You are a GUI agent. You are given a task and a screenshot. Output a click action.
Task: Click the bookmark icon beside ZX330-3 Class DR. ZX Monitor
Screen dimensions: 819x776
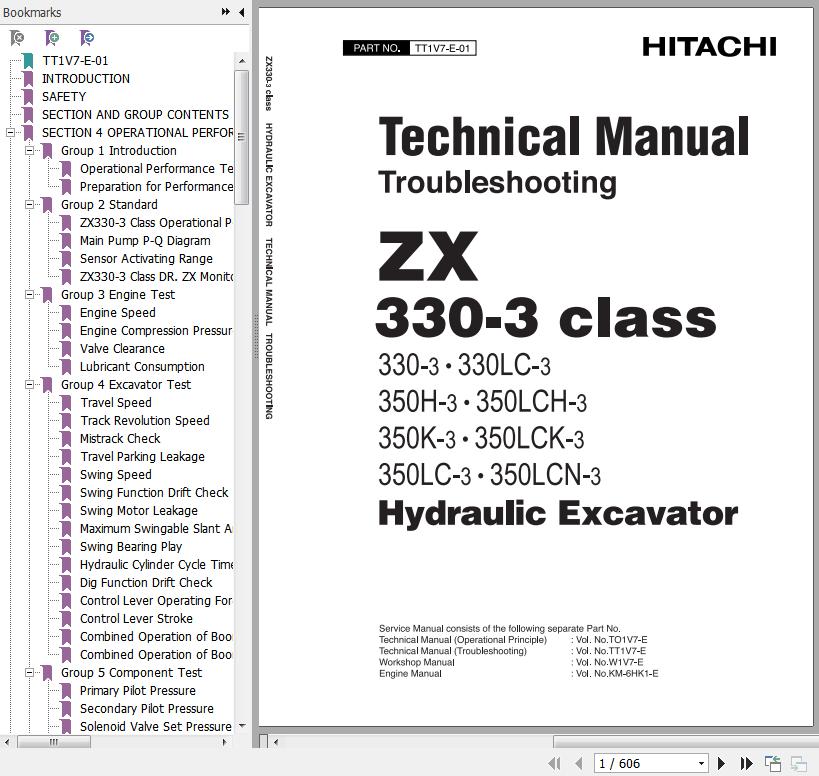(x=66, y=277)
